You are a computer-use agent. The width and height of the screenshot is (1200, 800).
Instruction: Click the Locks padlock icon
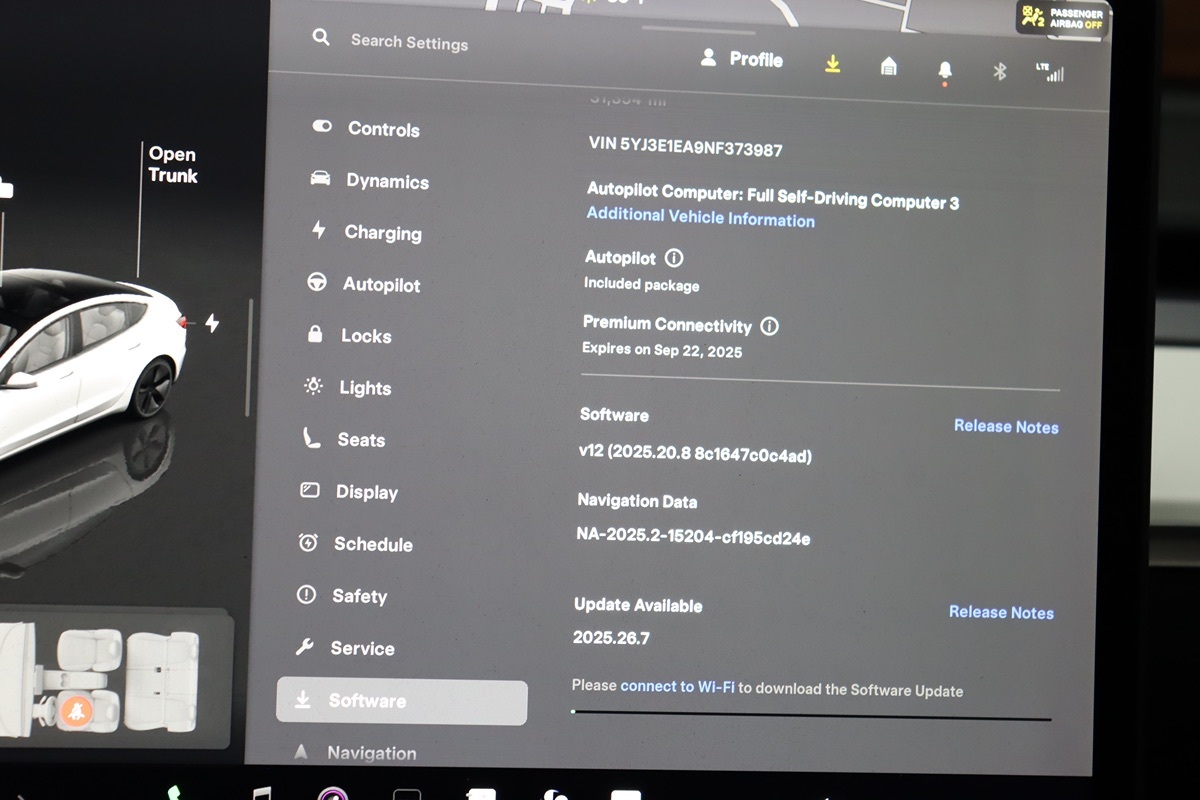pos(315,334)
